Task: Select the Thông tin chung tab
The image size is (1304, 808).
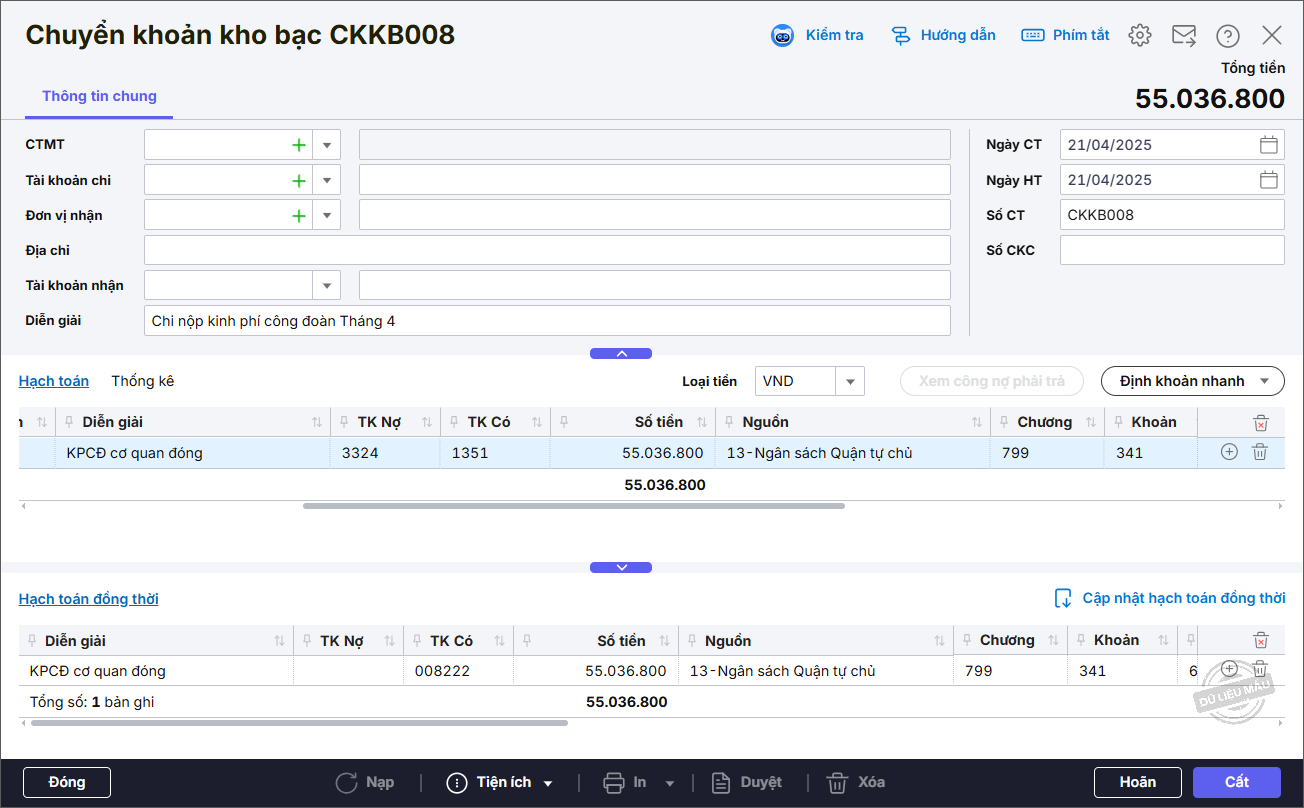Action: tap(99, 97)
